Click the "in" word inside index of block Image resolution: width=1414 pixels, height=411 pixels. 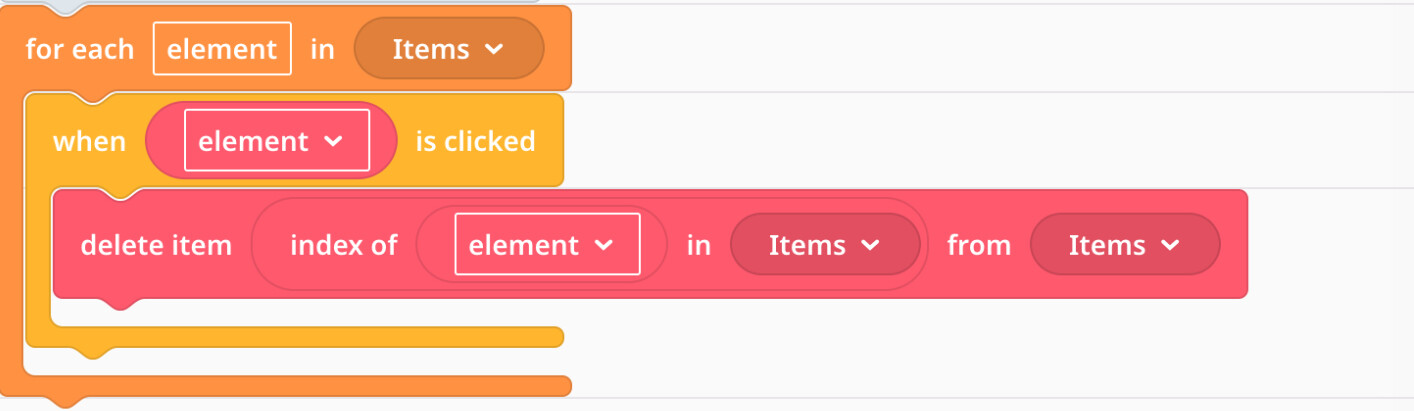point(698,245)
